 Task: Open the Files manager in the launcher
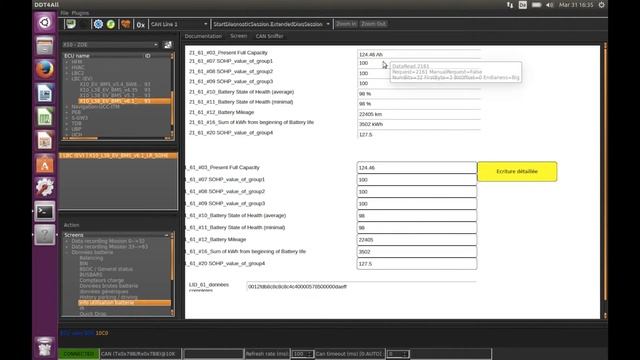pyautogui.click(x=44, y=46)
